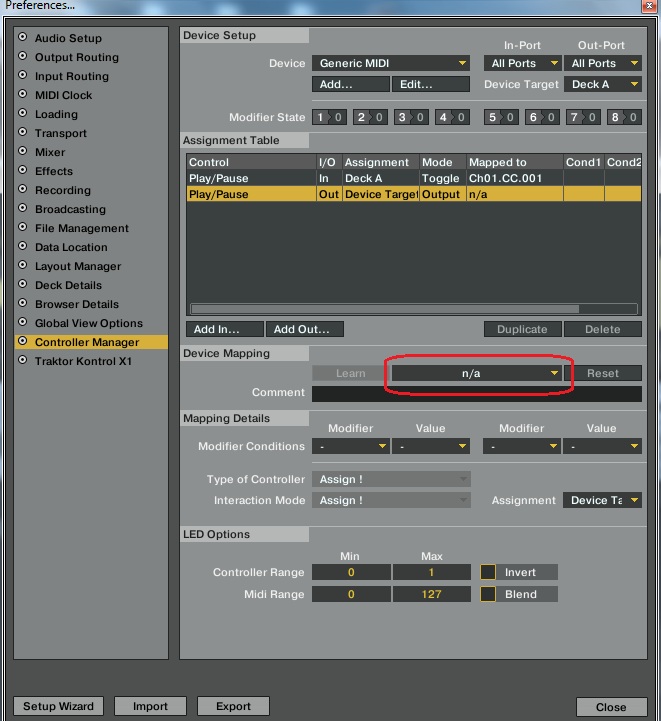Open the Device Target Deck A dropdown
The height and width of the screenshot is (721, 661).
point(603,84)
